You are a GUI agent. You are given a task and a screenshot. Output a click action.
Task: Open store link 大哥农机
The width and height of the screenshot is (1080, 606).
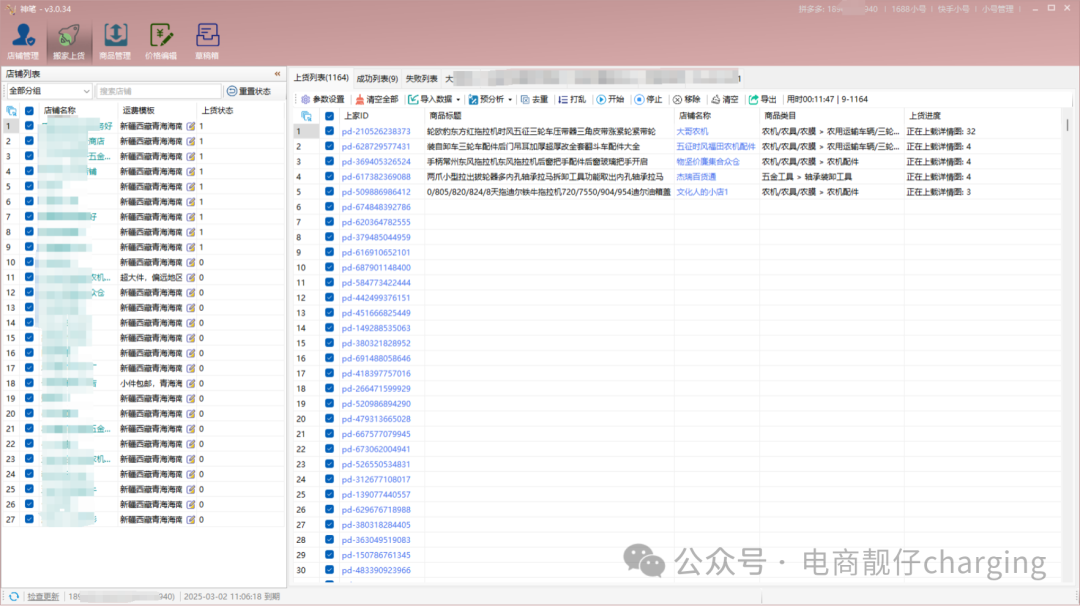pyautogui.click(x=692, y=131)
